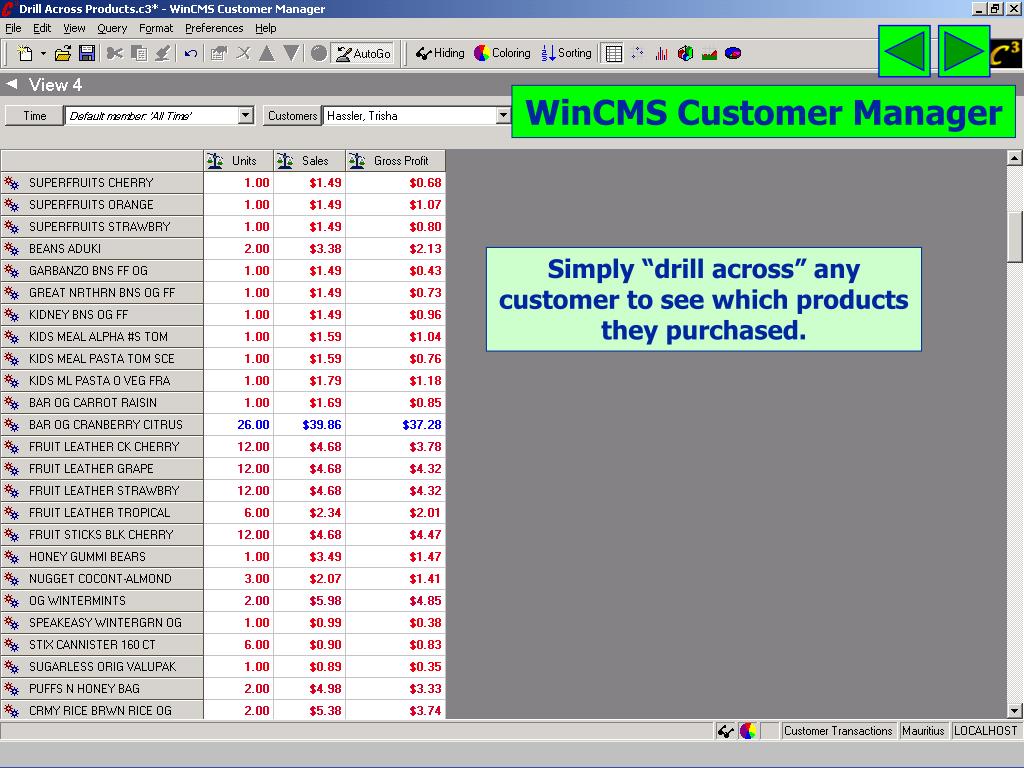
Task: Click the Paste brush icon
Action: click(163, 54)
